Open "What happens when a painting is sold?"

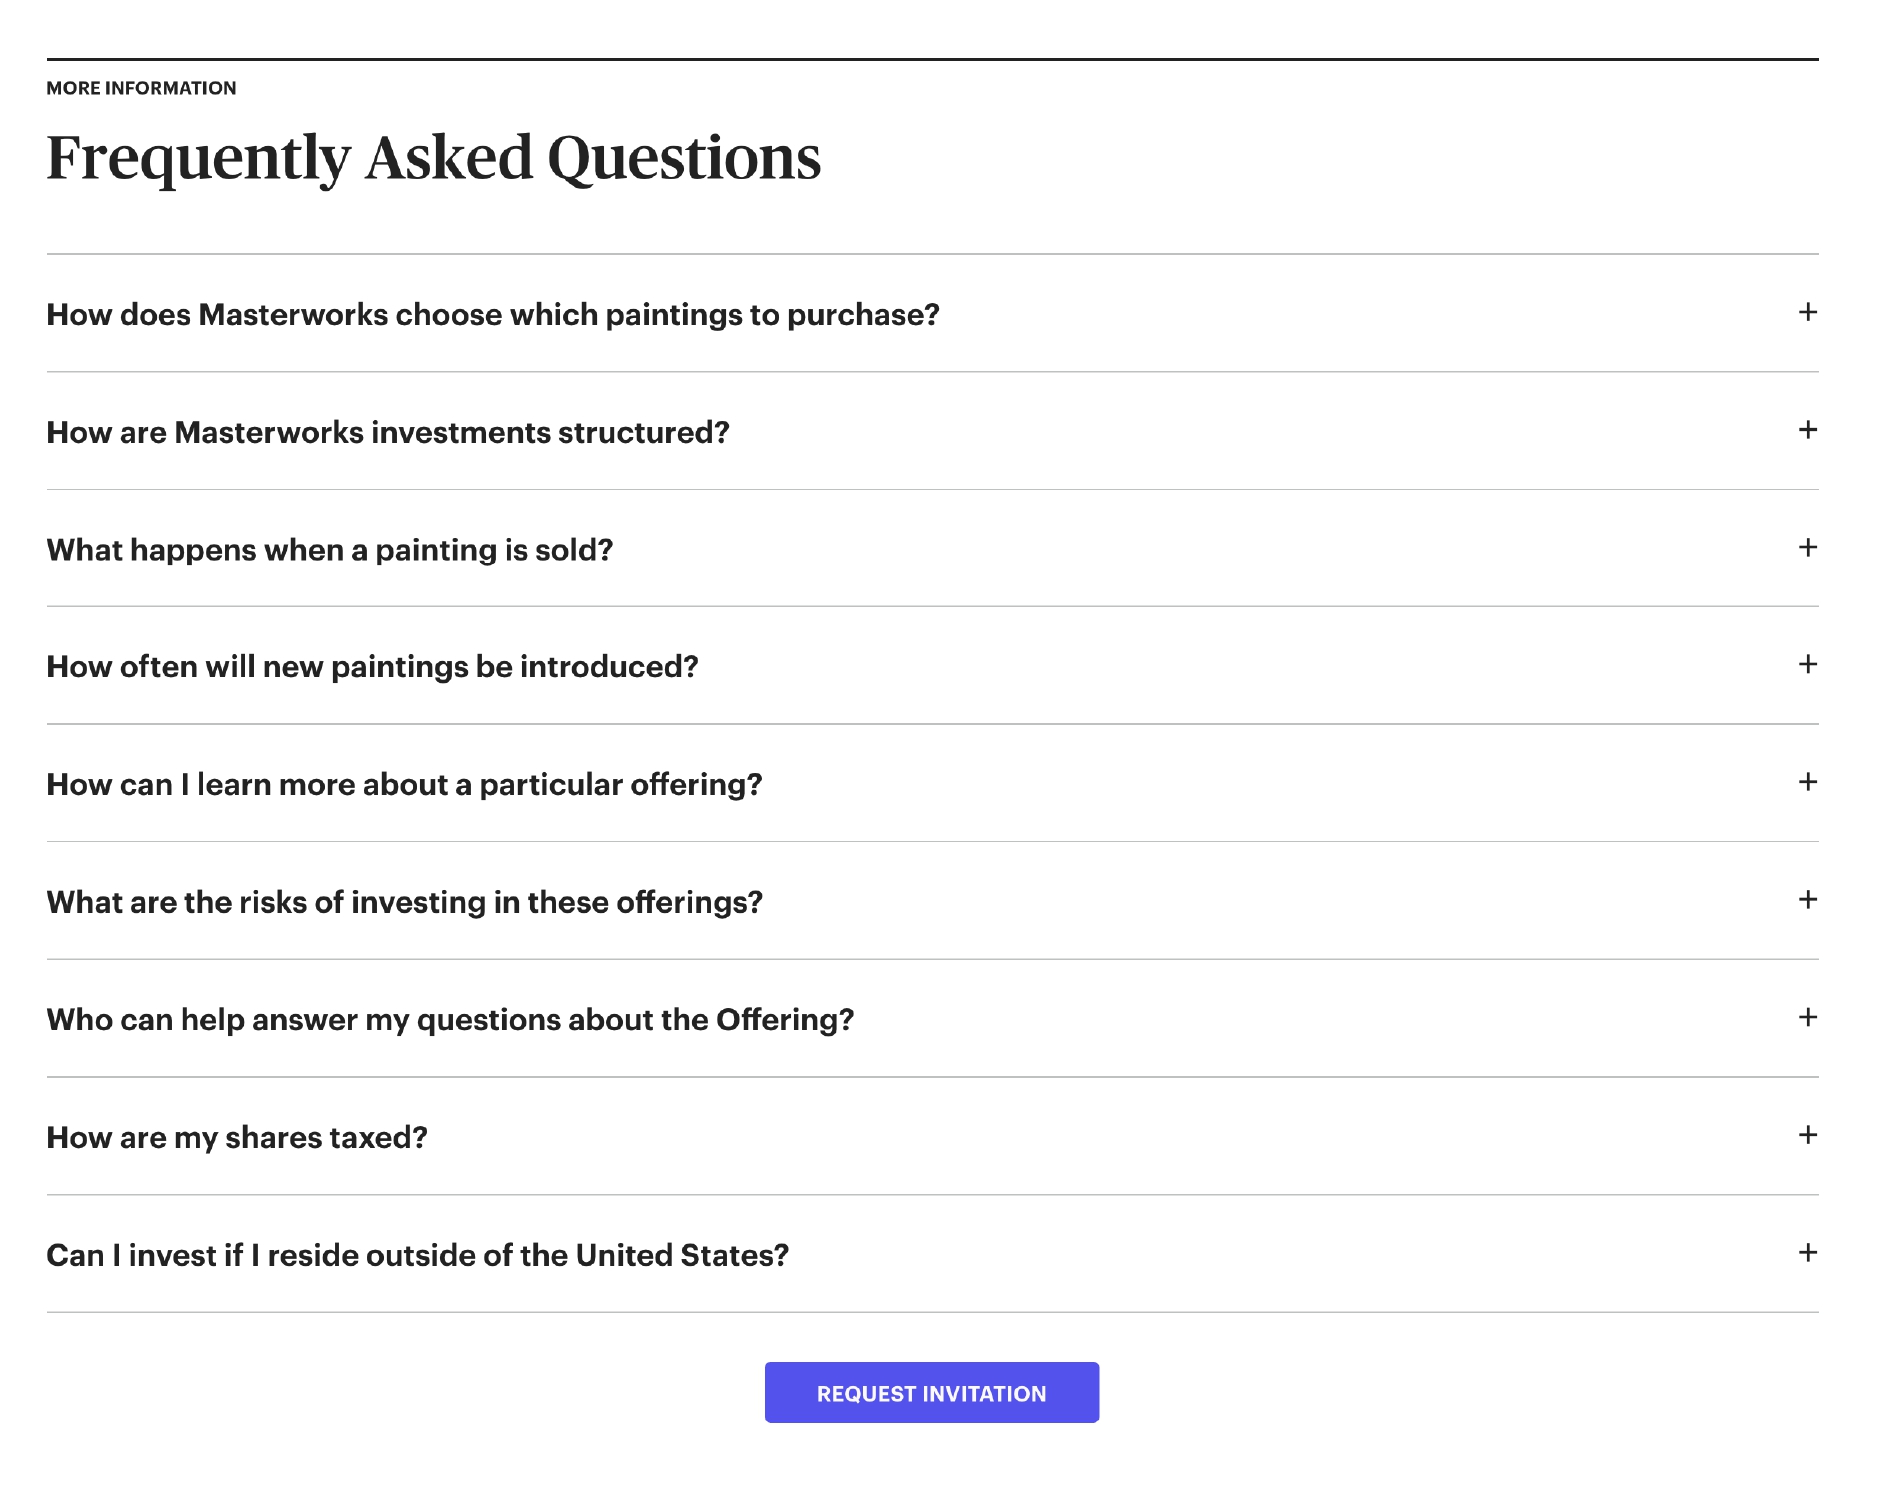pyautogui.click(x=330, y=550)
